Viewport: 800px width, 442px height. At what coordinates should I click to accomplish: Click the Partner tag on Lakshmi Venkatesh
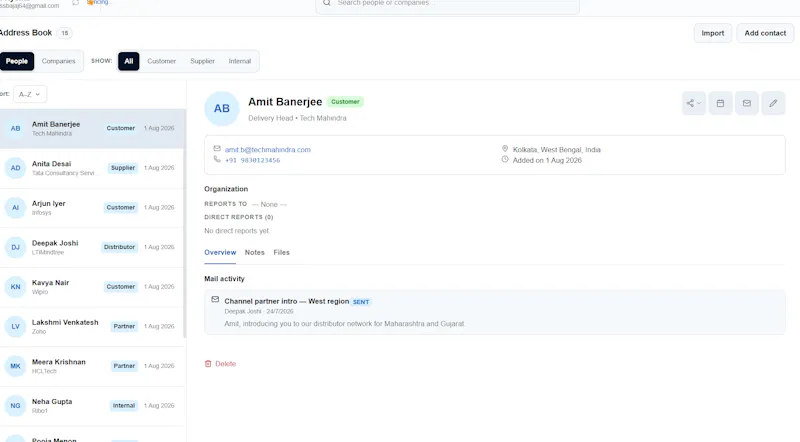(124, 327)
